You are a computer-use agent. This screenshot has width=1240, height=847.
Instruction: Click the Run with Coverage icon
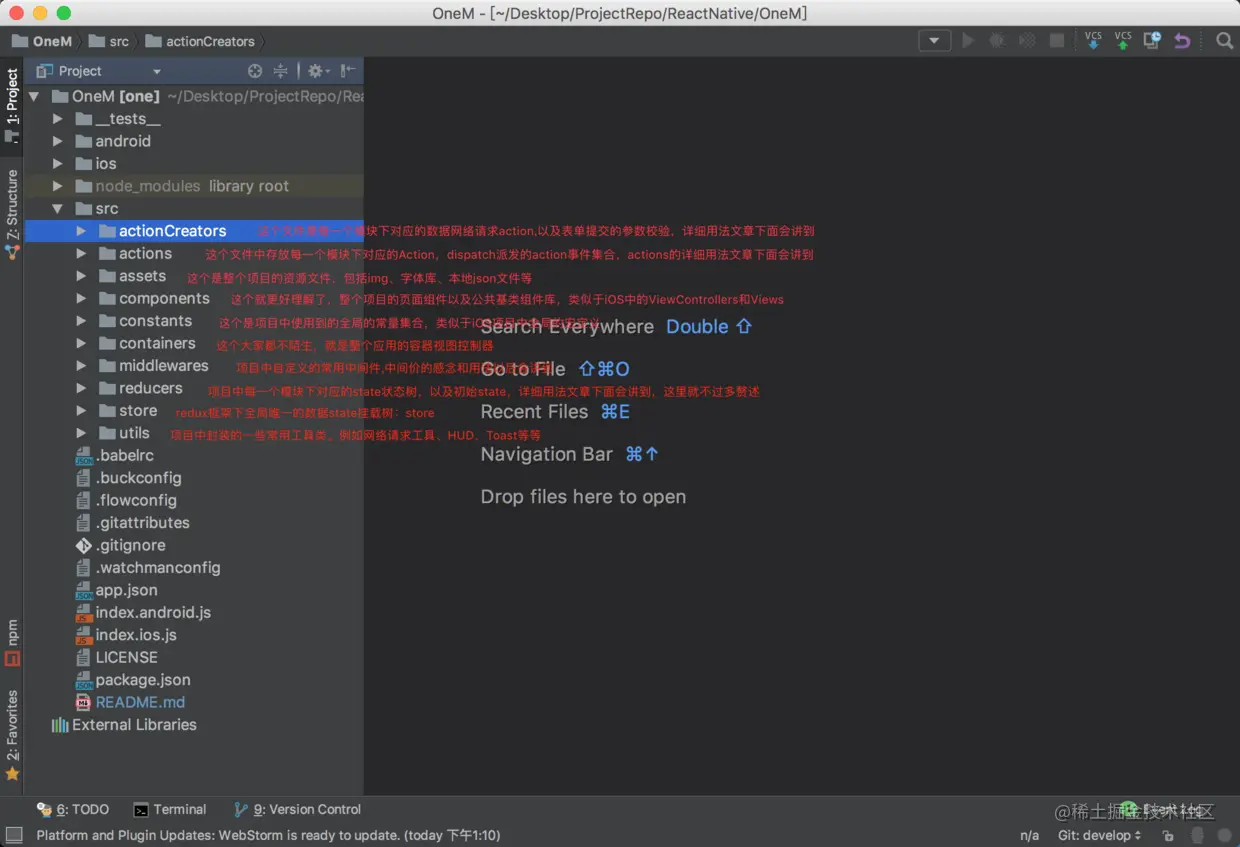(x=1027, y=41)
